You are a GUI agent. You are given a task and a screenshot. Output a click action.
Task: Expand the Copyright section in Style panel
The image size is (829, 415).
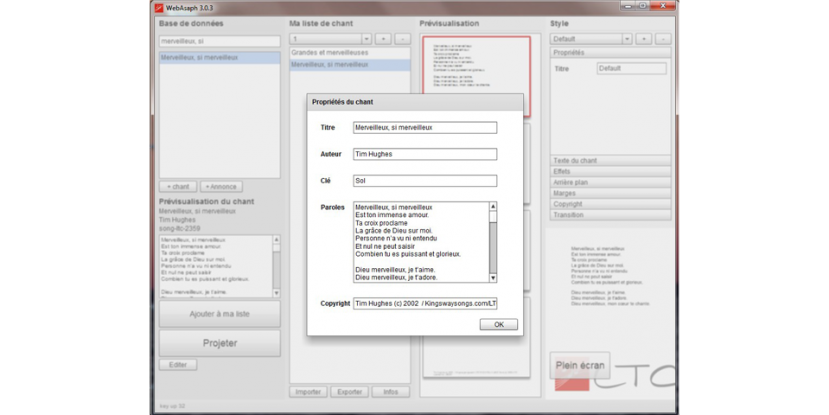pyautogui.click(x=610, y=204)
